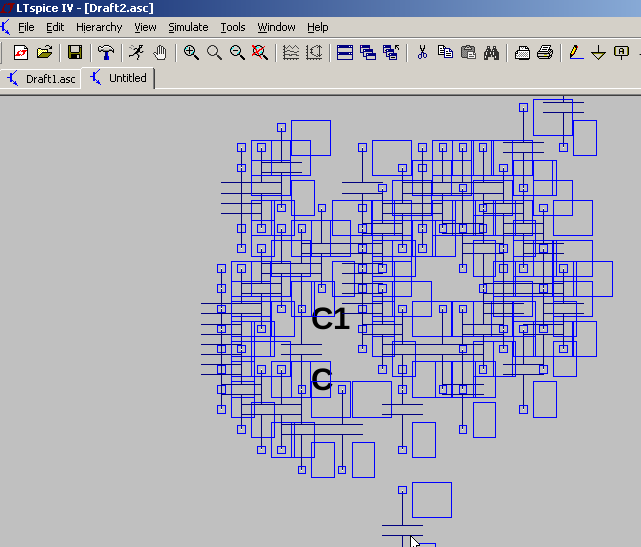Halt simulation using the hand icon

[160, 53]
